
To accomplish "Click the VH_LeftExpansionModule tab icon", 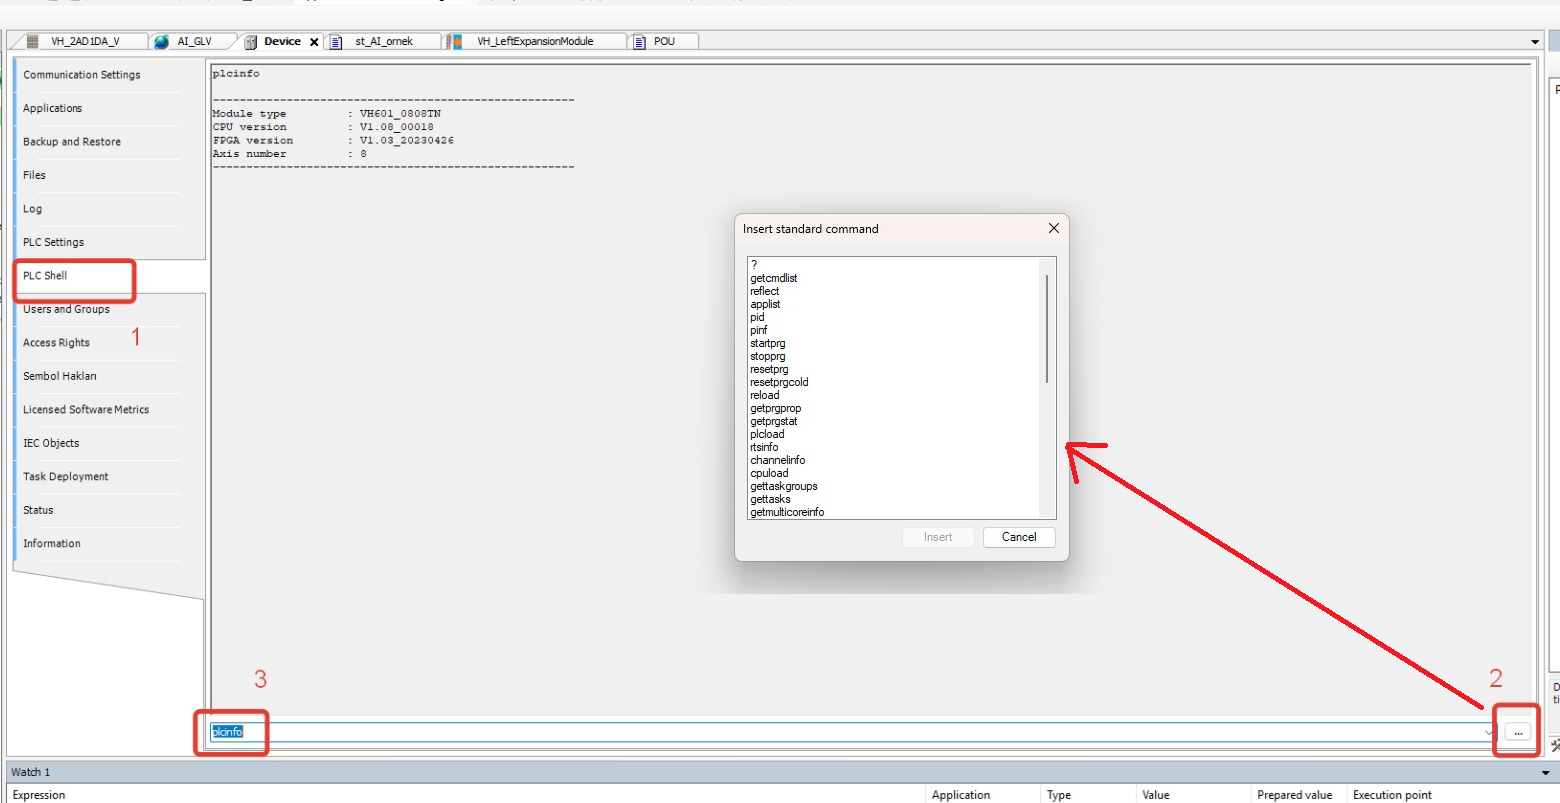I will (x=455, y=41).
